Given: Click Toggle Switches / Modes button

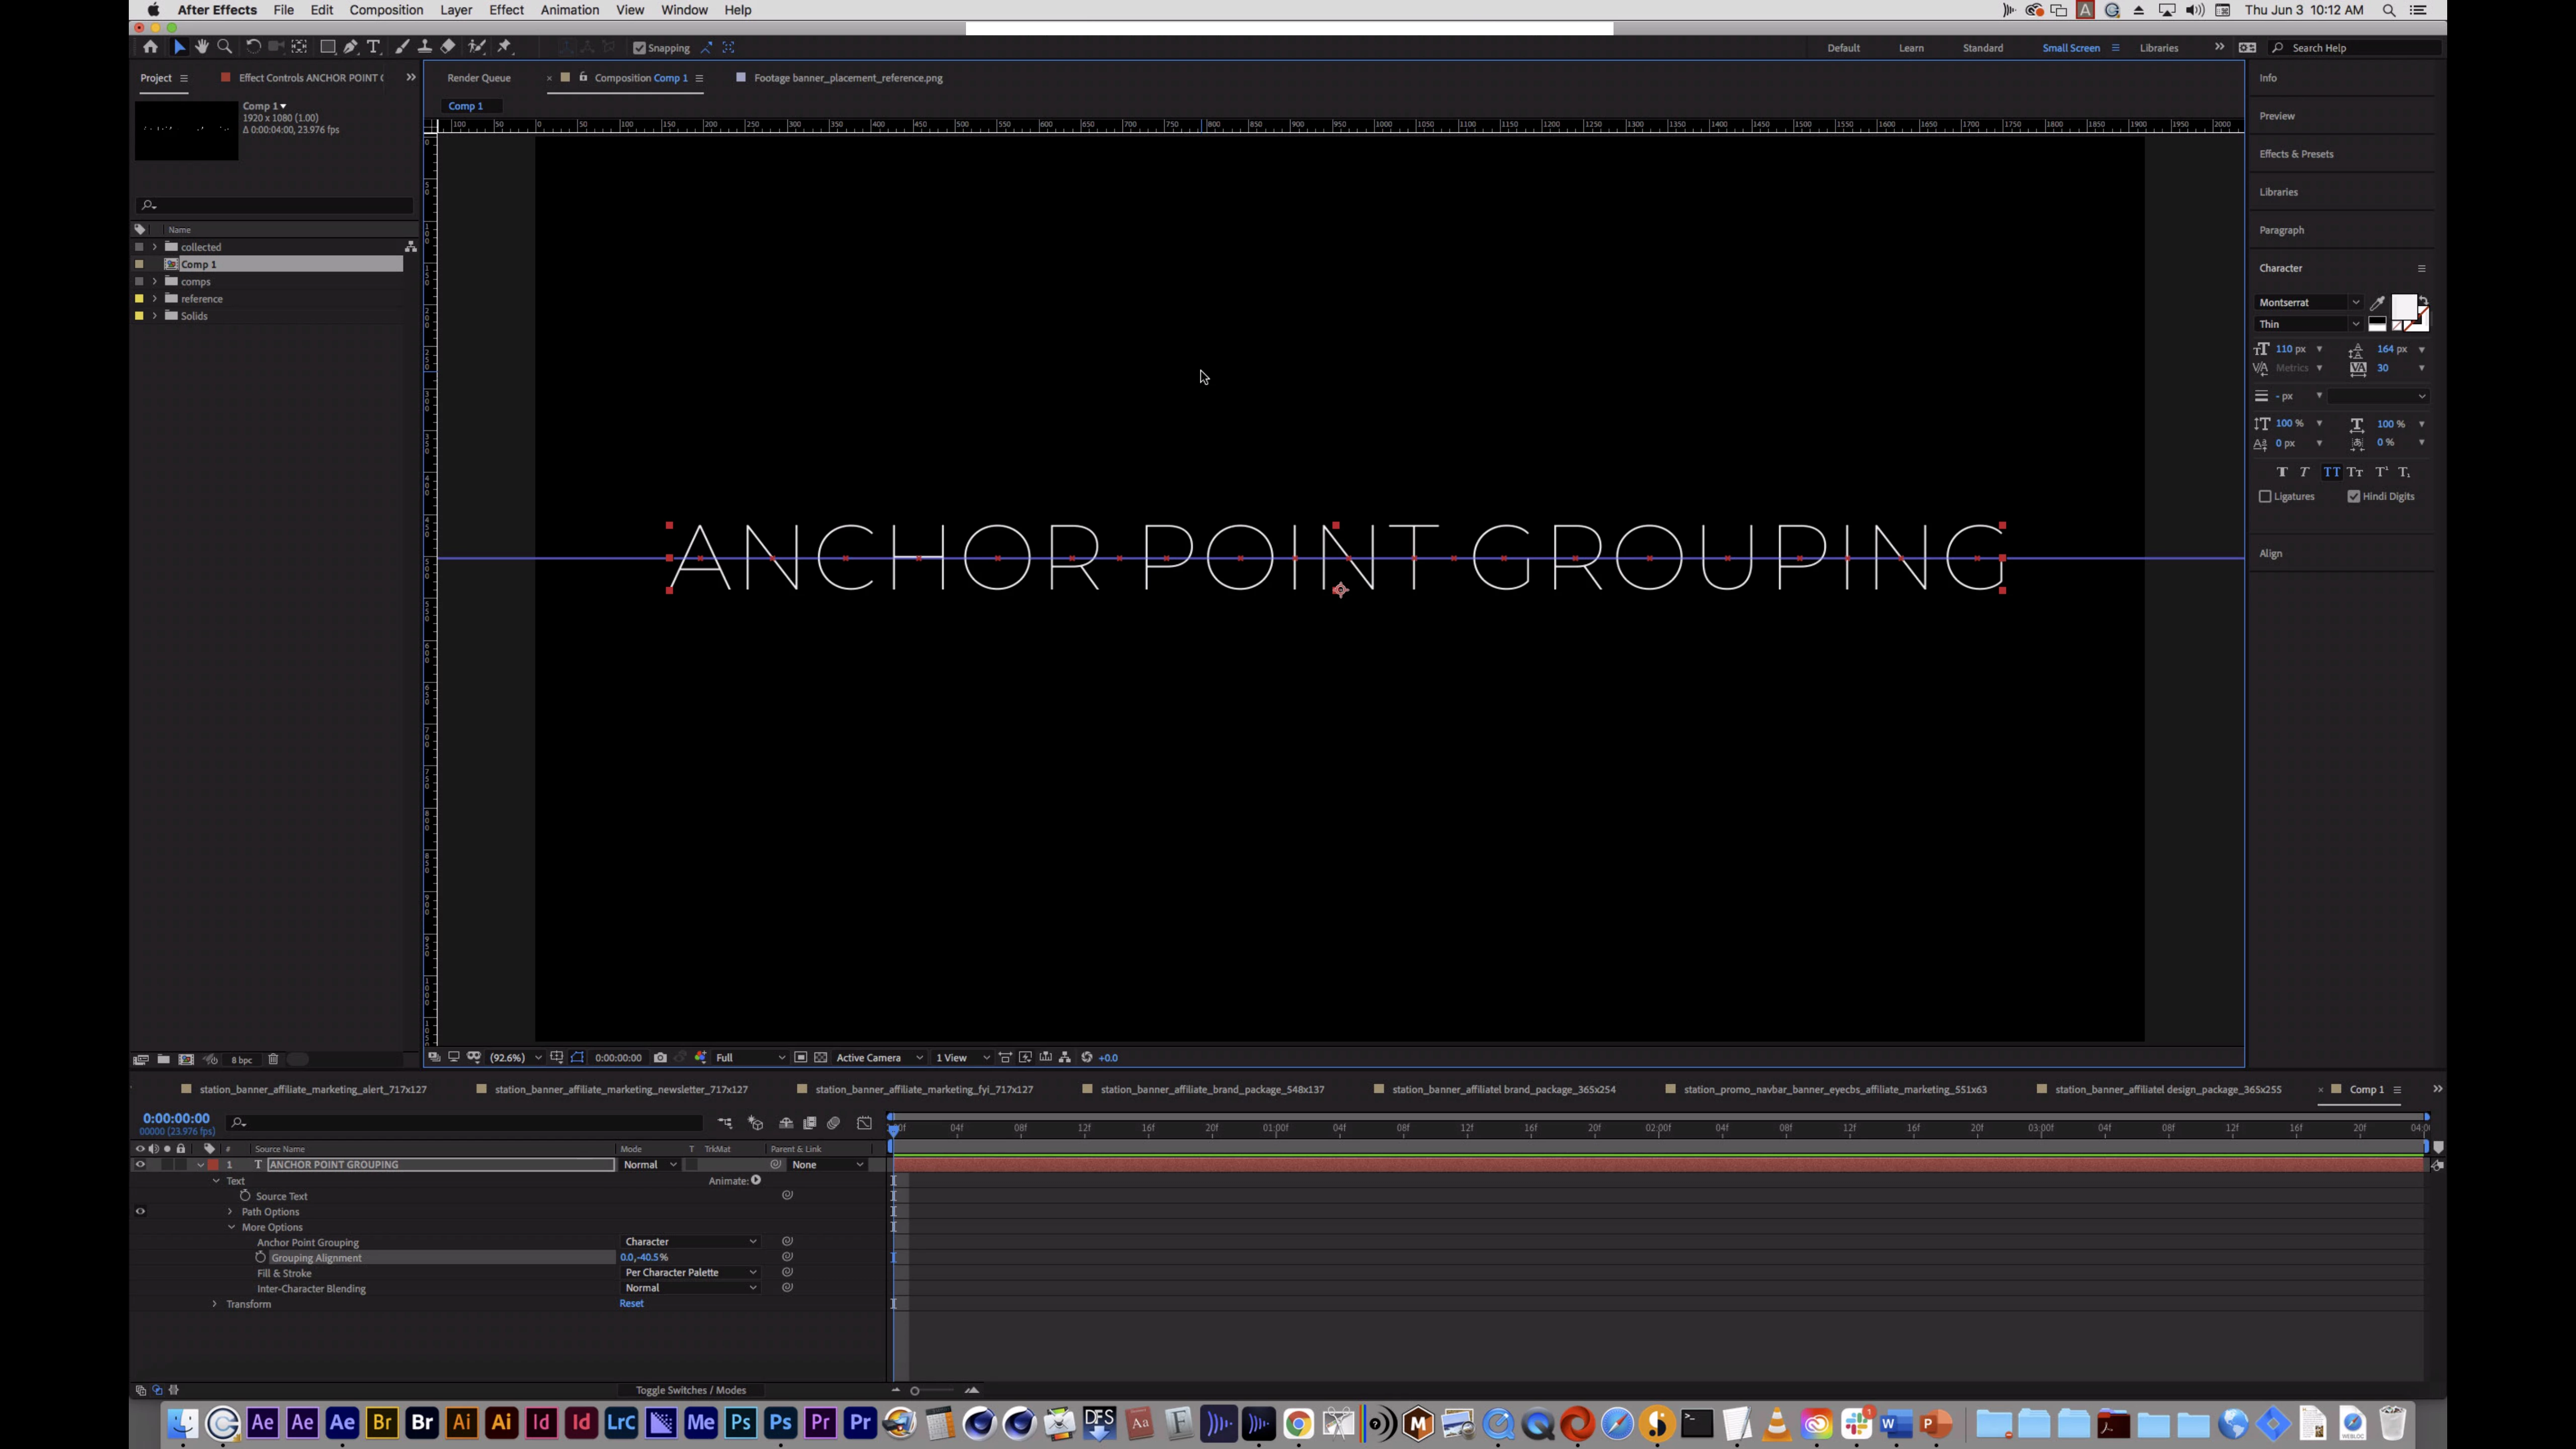Looking at the screenshot, I should click(690, 1390).
